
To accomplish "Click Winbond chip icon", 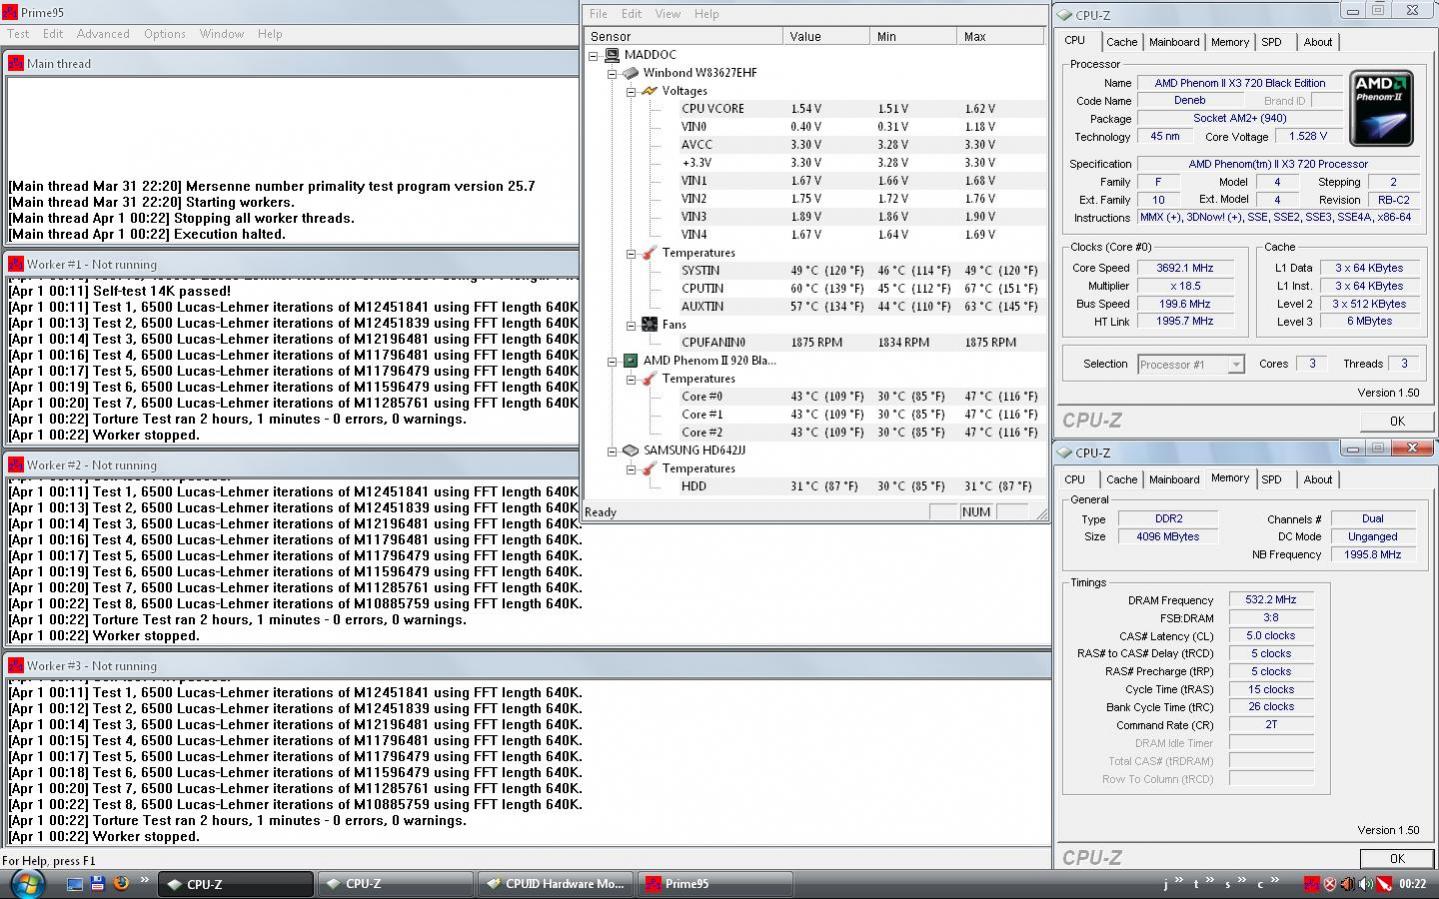I will click(x=630, y=73).
